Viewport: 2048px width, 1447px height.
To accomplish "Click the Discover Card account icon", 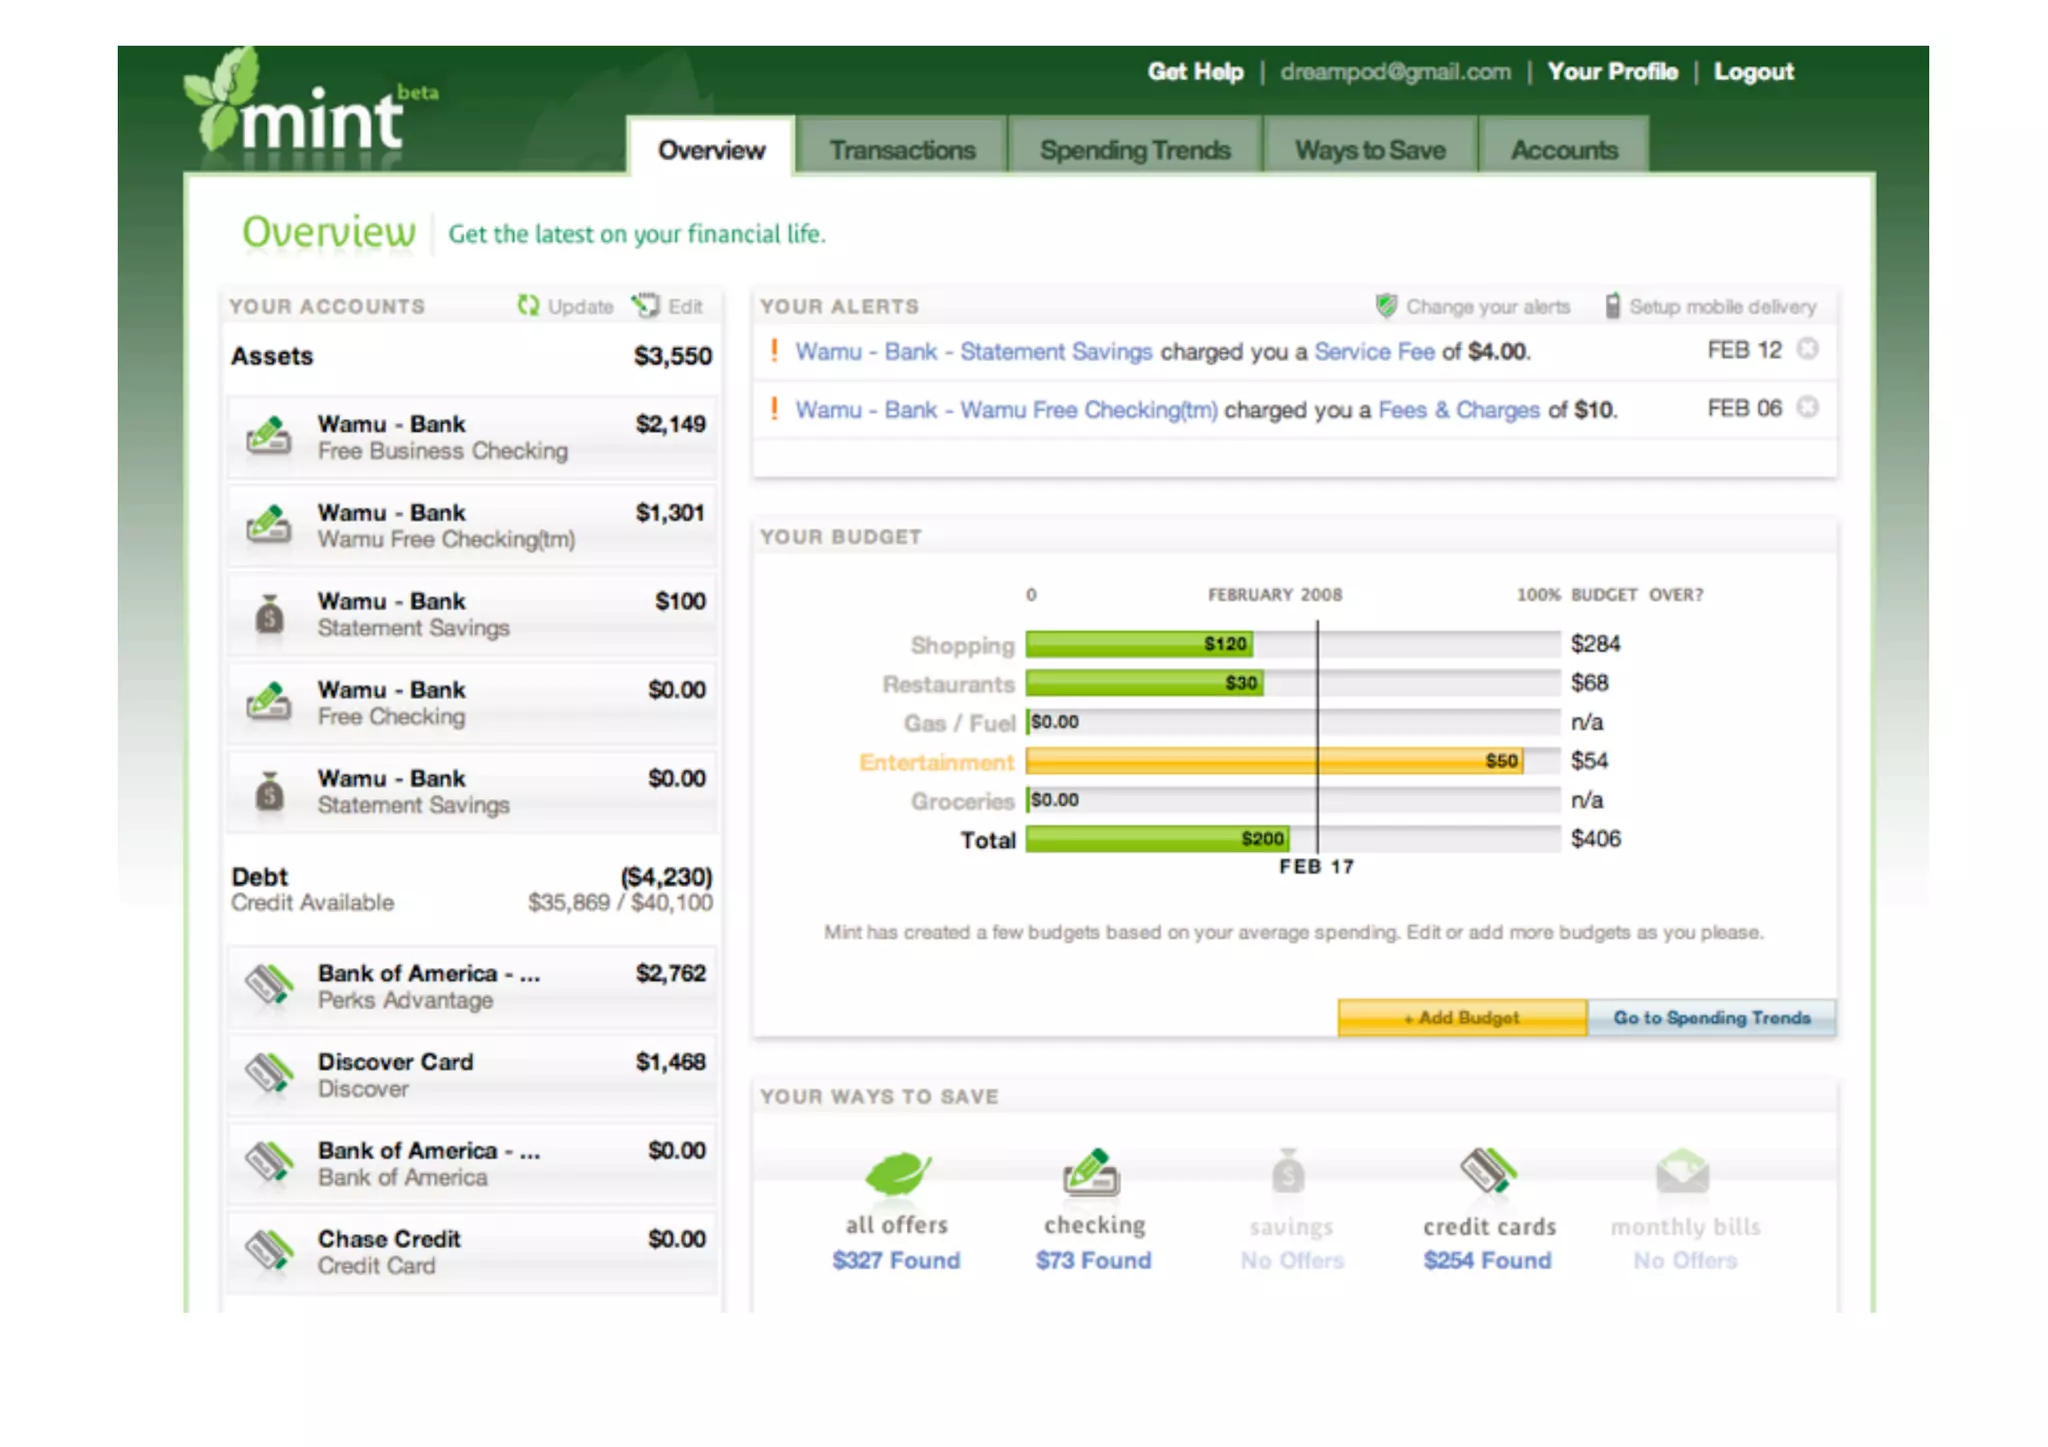I will 269,1074.
